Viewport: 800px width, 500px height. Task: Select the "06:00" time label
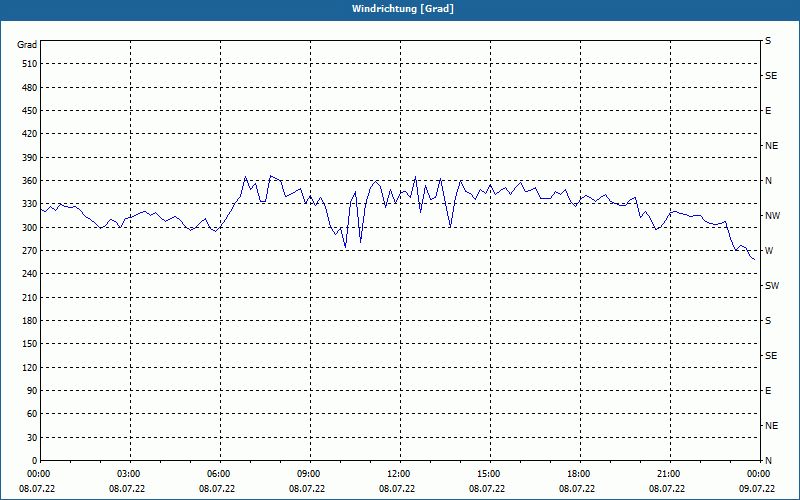click(218, 474)
